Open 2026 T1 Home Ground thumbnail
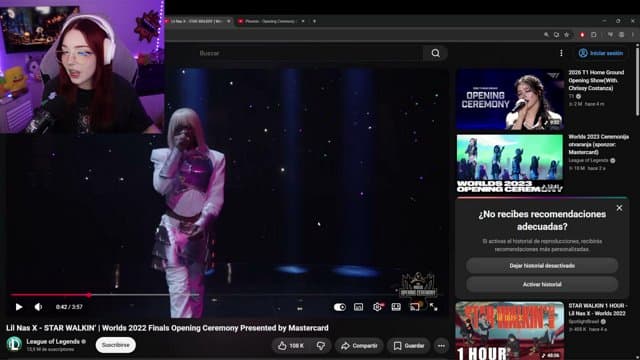 click(x=510, y=100)
